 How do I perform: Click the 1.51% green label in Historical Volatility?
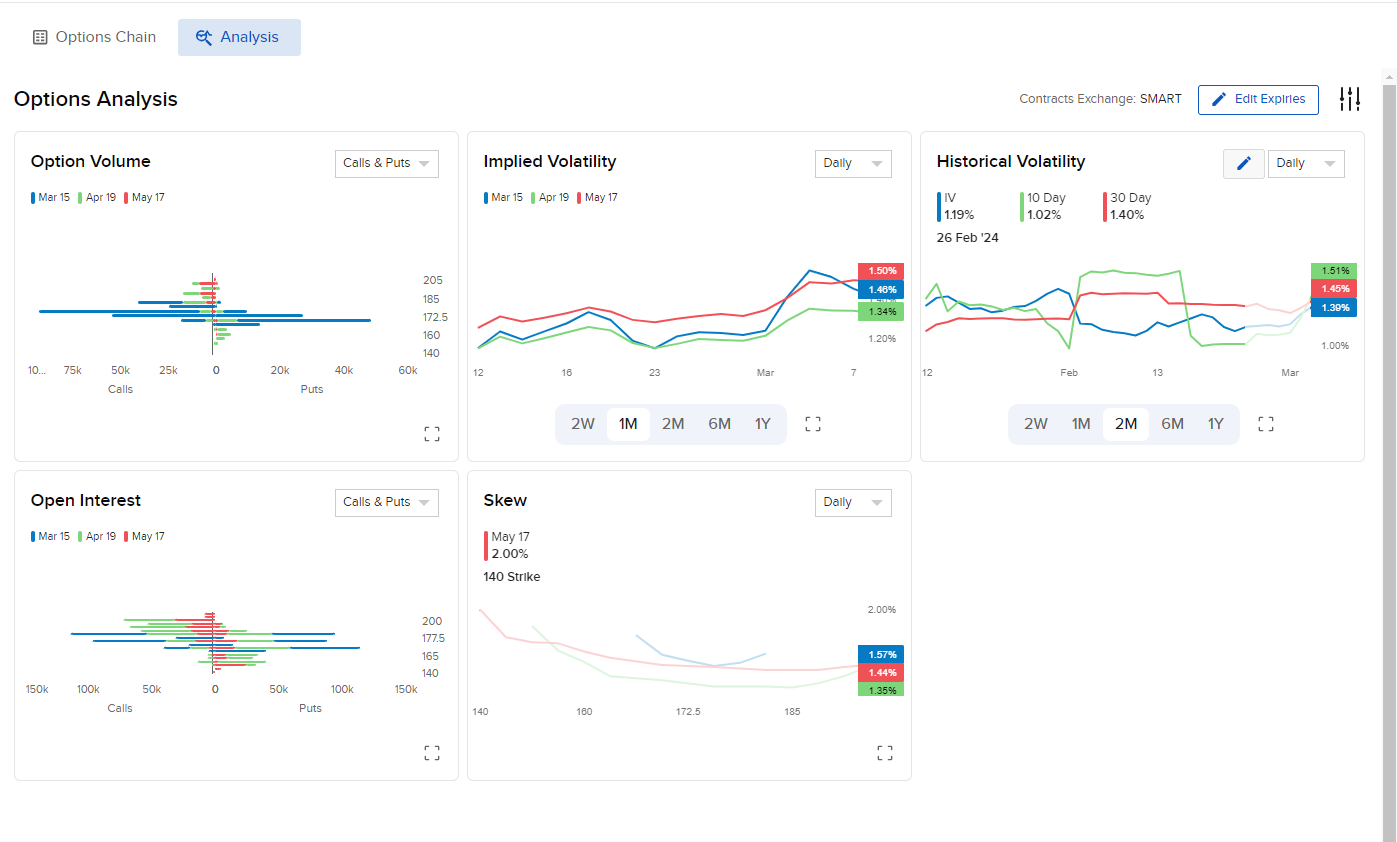pos(1334,271)
